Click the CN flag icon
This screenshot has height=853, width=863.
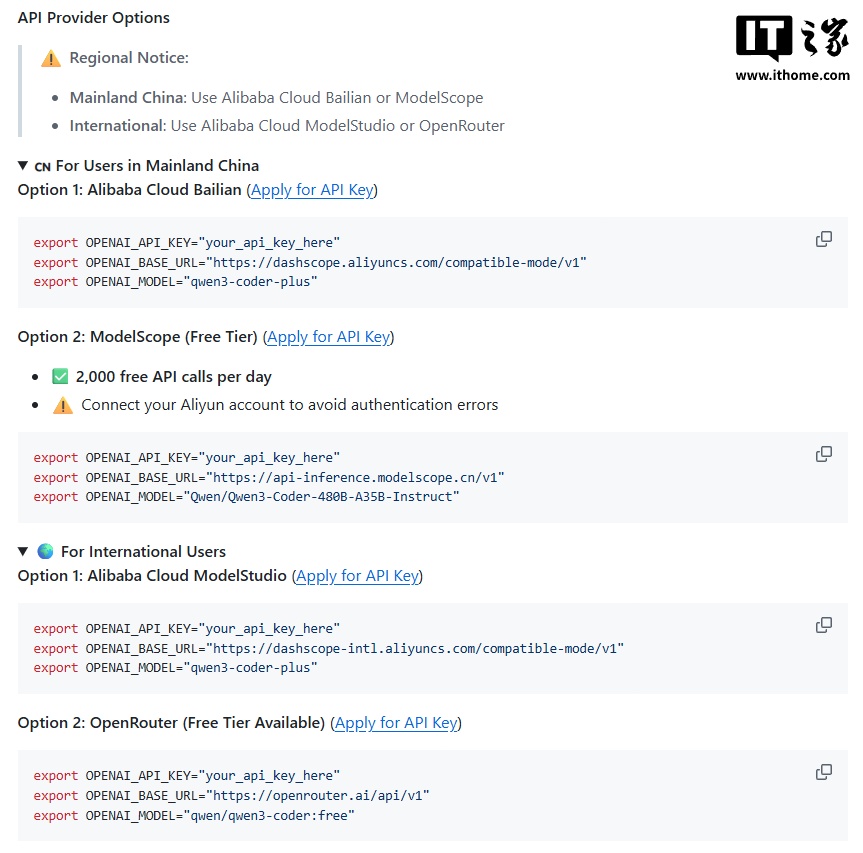pyautogui.click(x=42, y=167)
